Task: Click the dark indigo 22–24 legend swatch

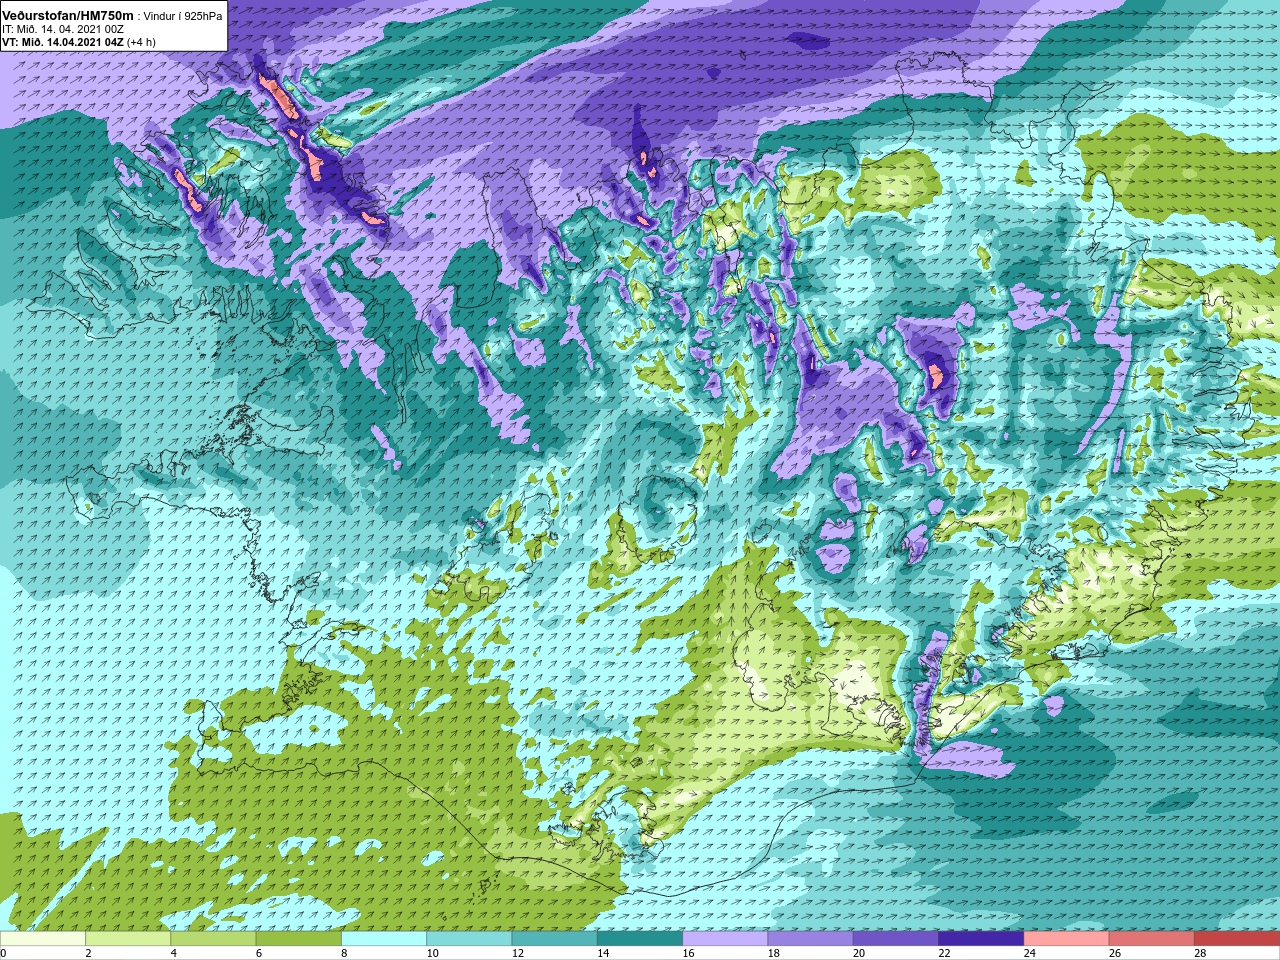Action: 980,939
